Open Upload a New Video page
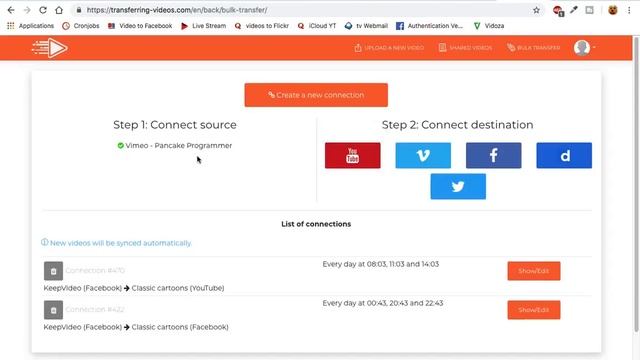The height and width of the screenshot is (360, 640). pyautogui.click(x=389, y=48)
